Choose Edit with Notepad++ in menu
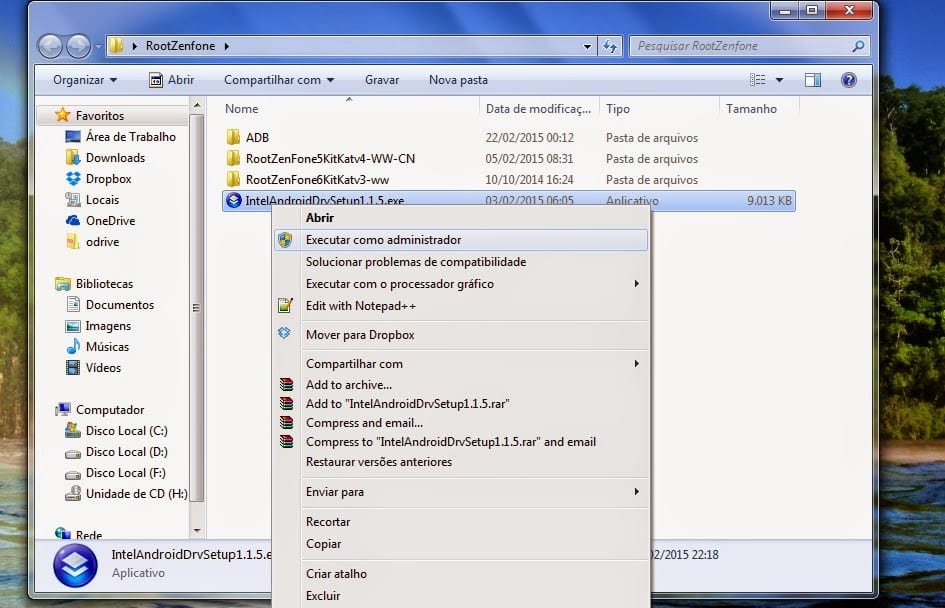This screenshot has height=608, width=945. coord(360,306)
